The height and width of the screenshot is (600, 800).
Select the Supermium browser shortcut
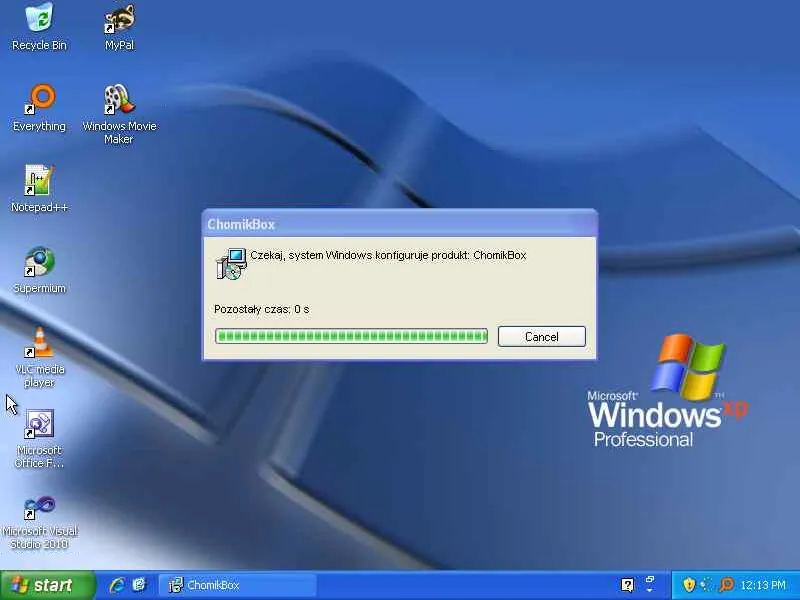coord(39,270)
